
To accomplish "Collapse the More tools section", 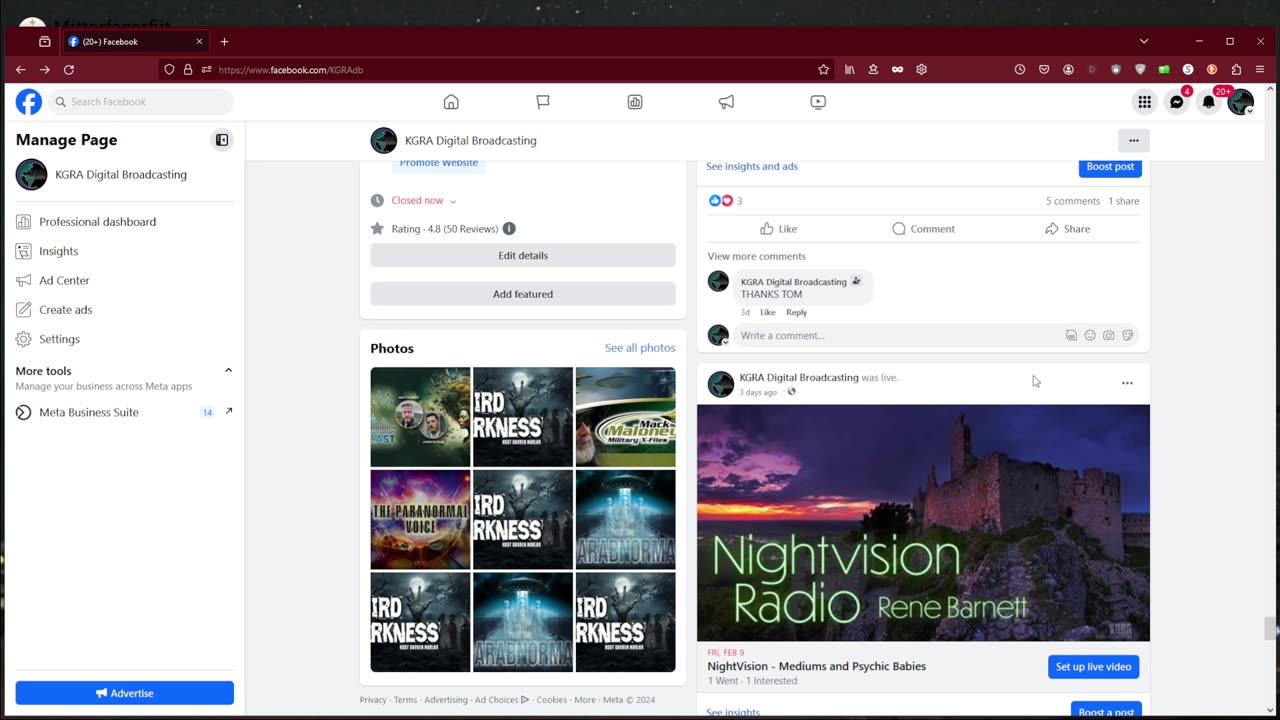I will click(228, 370).
